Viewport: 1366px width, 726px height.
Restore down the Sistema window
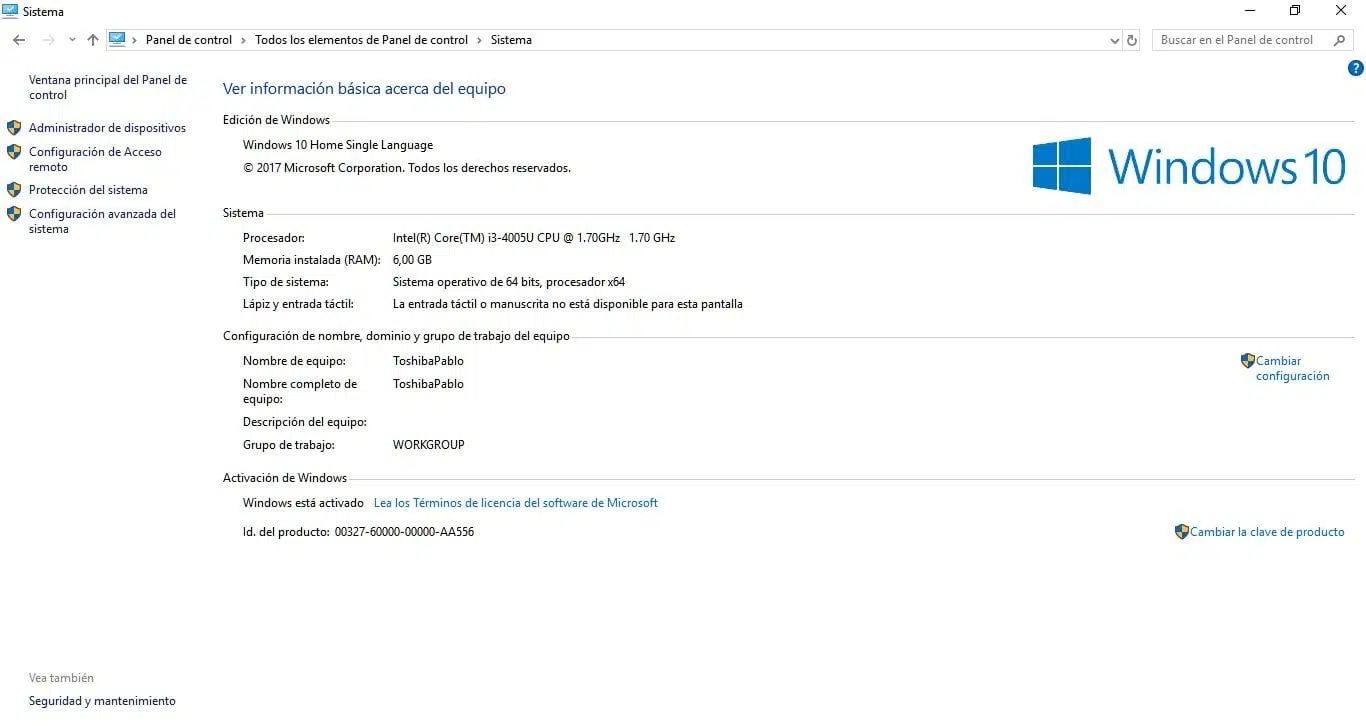tap(1295, 11)
